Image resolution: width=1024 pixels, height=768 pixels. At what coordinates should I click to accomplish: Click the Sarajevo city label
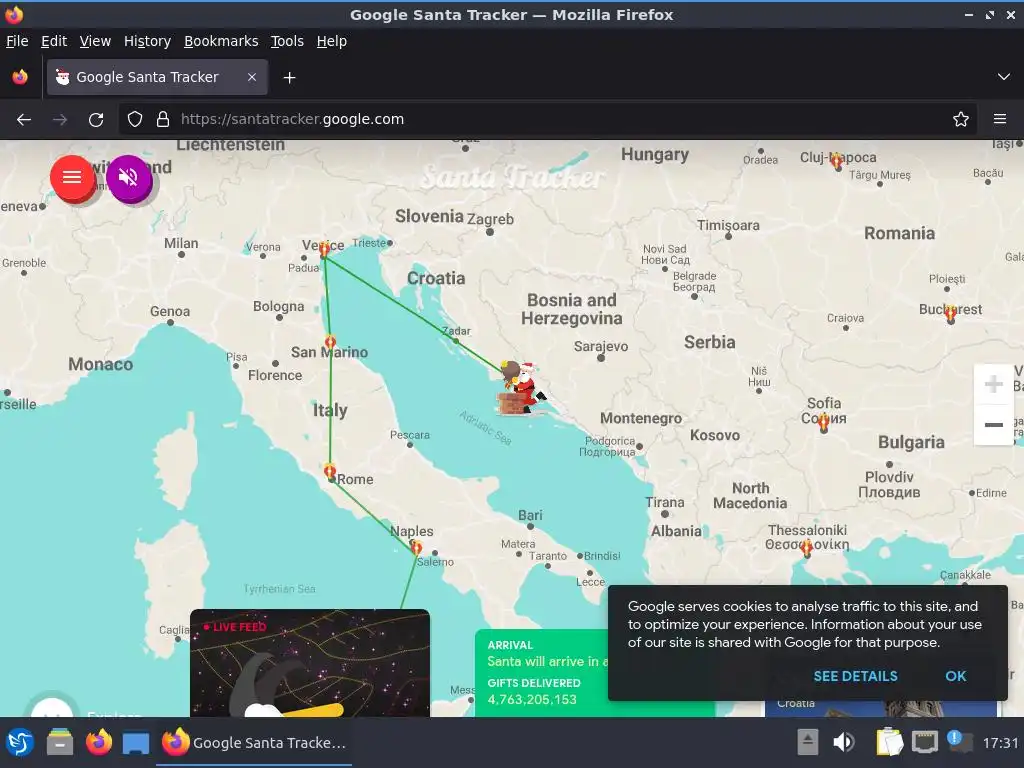tap(601, 347)
